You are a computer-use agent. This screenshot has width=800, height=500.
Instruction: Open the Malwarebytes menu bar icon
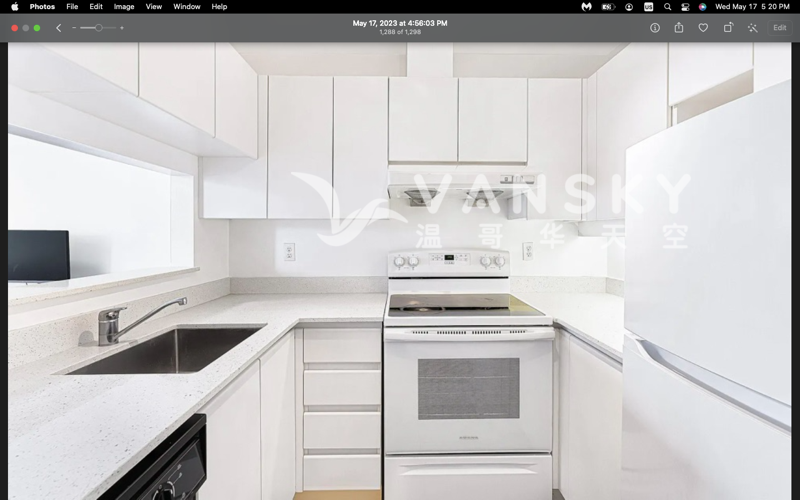coord(586,6)
